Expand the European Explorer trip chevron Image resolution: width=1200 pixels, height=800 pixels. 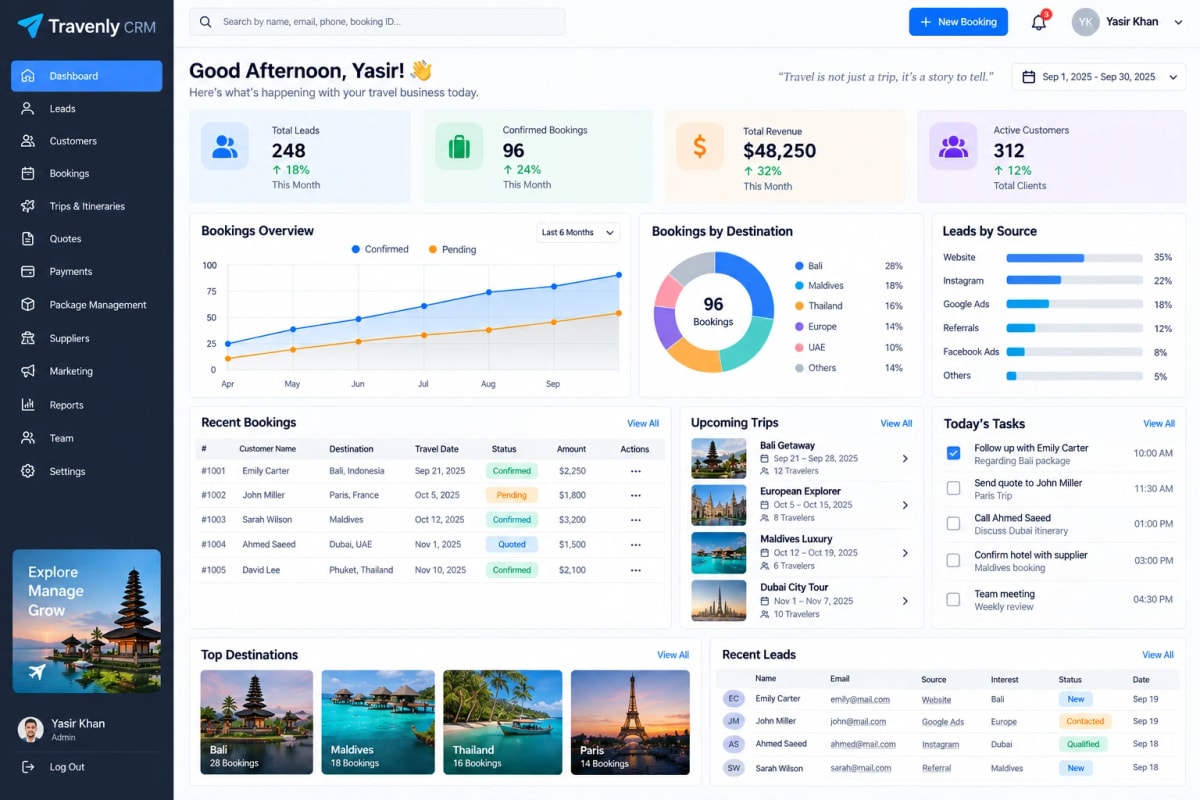click(x=905, y=505)
